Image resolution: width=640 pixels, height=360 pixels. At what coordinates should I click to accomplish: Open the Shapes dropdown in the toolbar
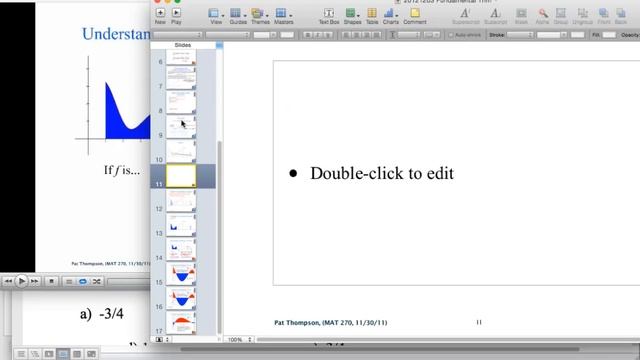click(352, 16)
